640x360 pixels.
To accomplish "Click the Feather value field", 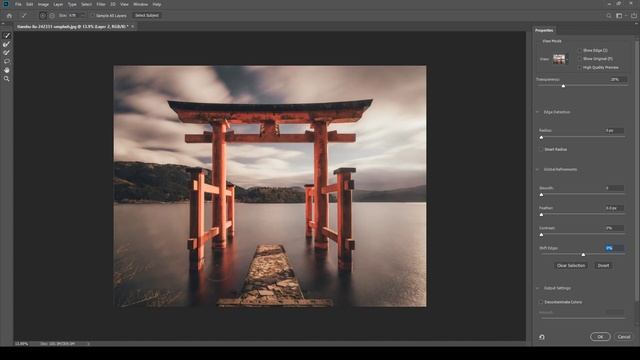I will pos(614,208).
